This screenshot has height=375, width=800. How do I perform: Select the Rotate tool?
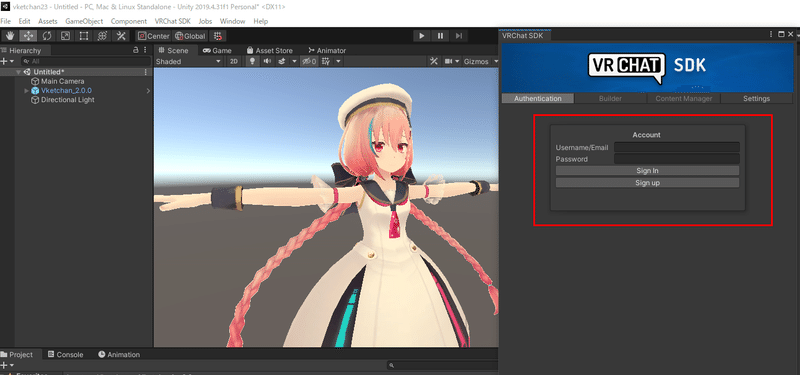tap(47, 36)
